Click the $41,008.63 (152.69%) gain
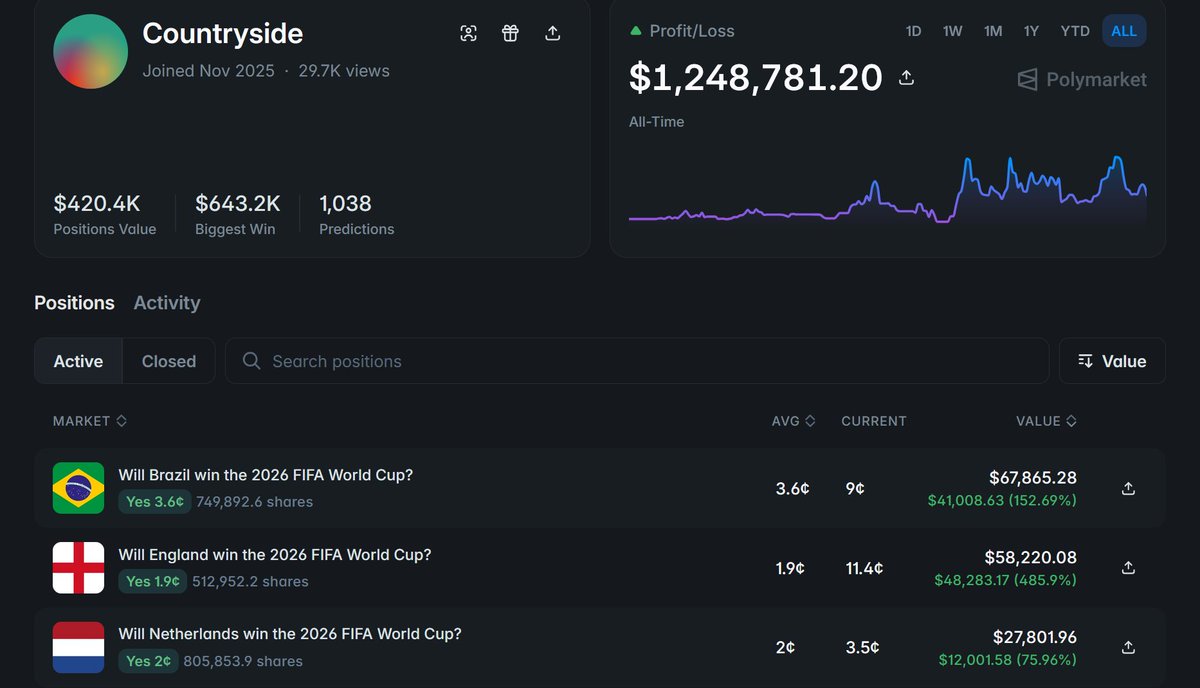The height and width of the screenshot is (688, 1200). 1002,500
